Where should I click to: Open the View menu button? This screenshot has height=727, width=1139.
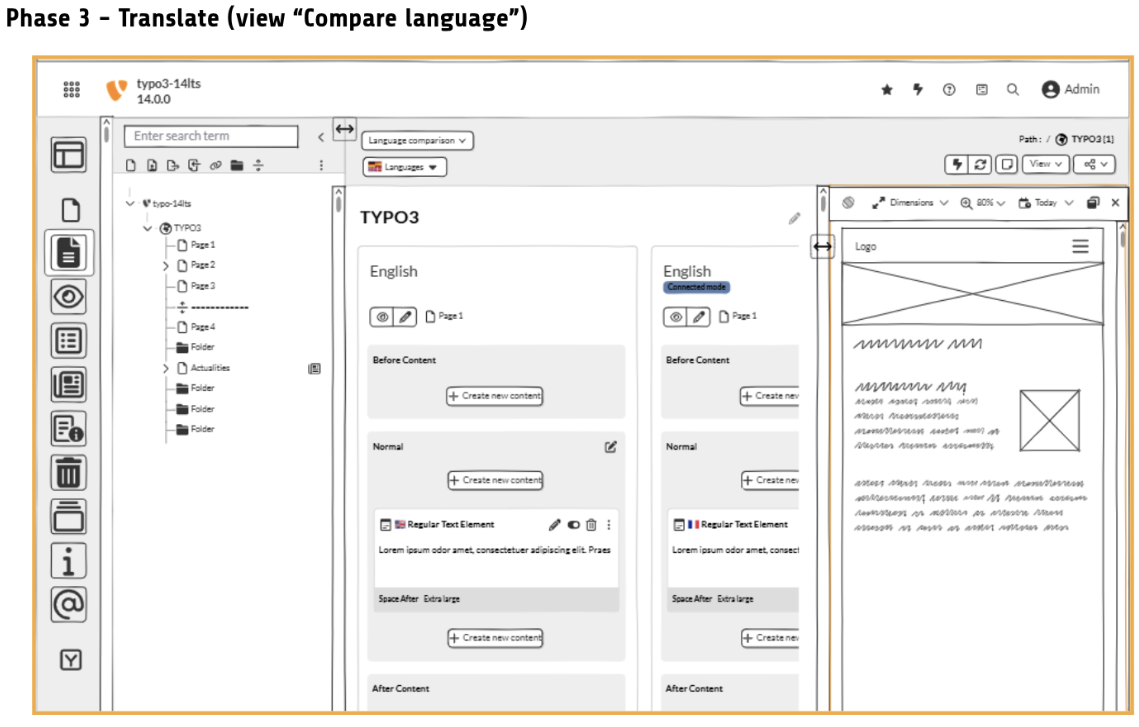click(x=1045, y=164)
